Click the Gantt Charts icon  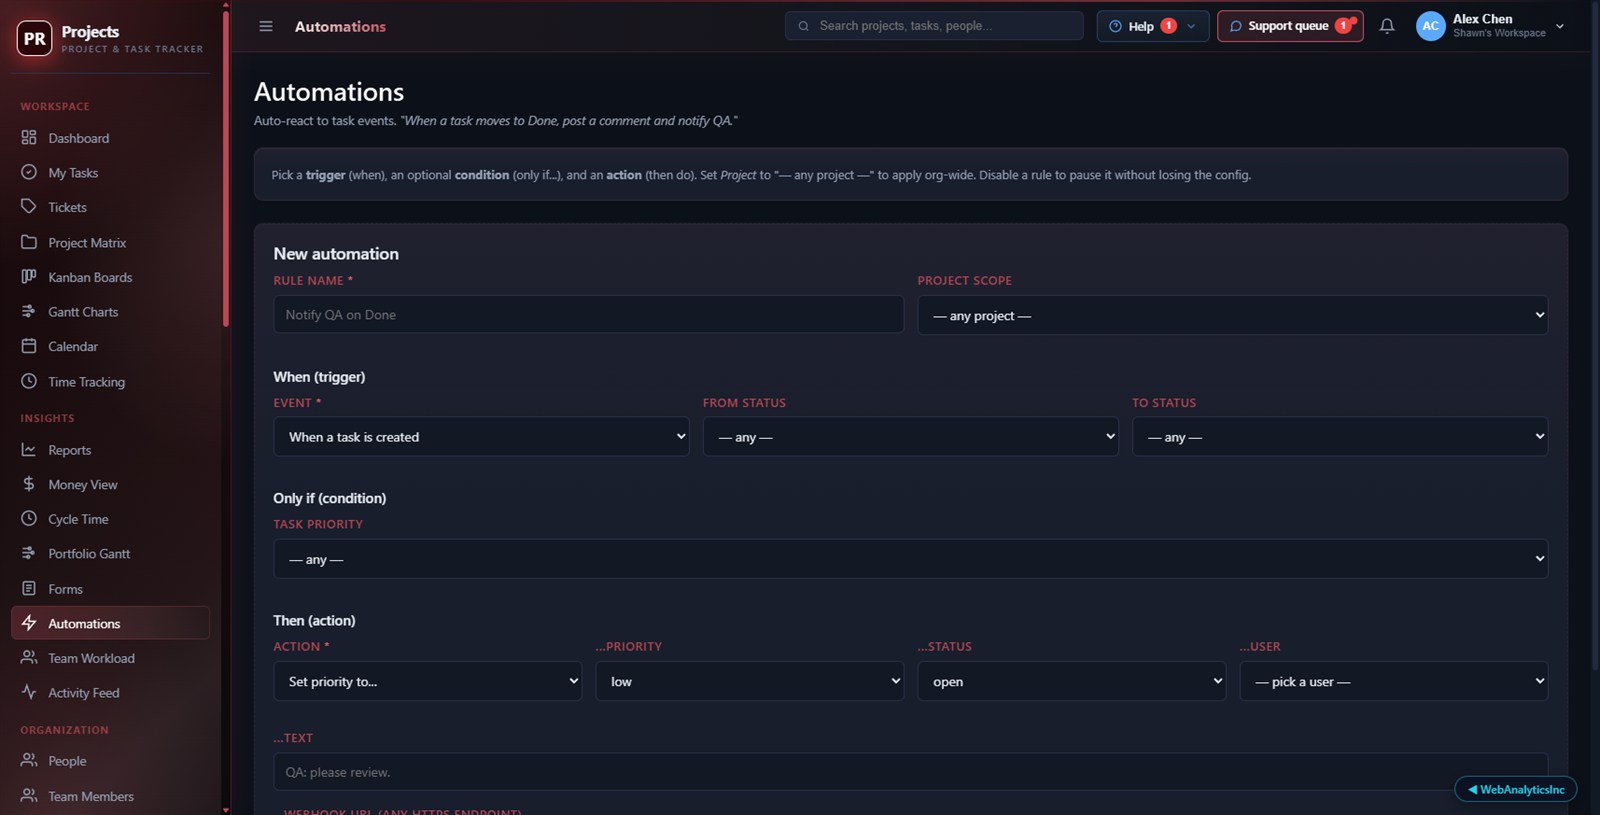[29, 311]
